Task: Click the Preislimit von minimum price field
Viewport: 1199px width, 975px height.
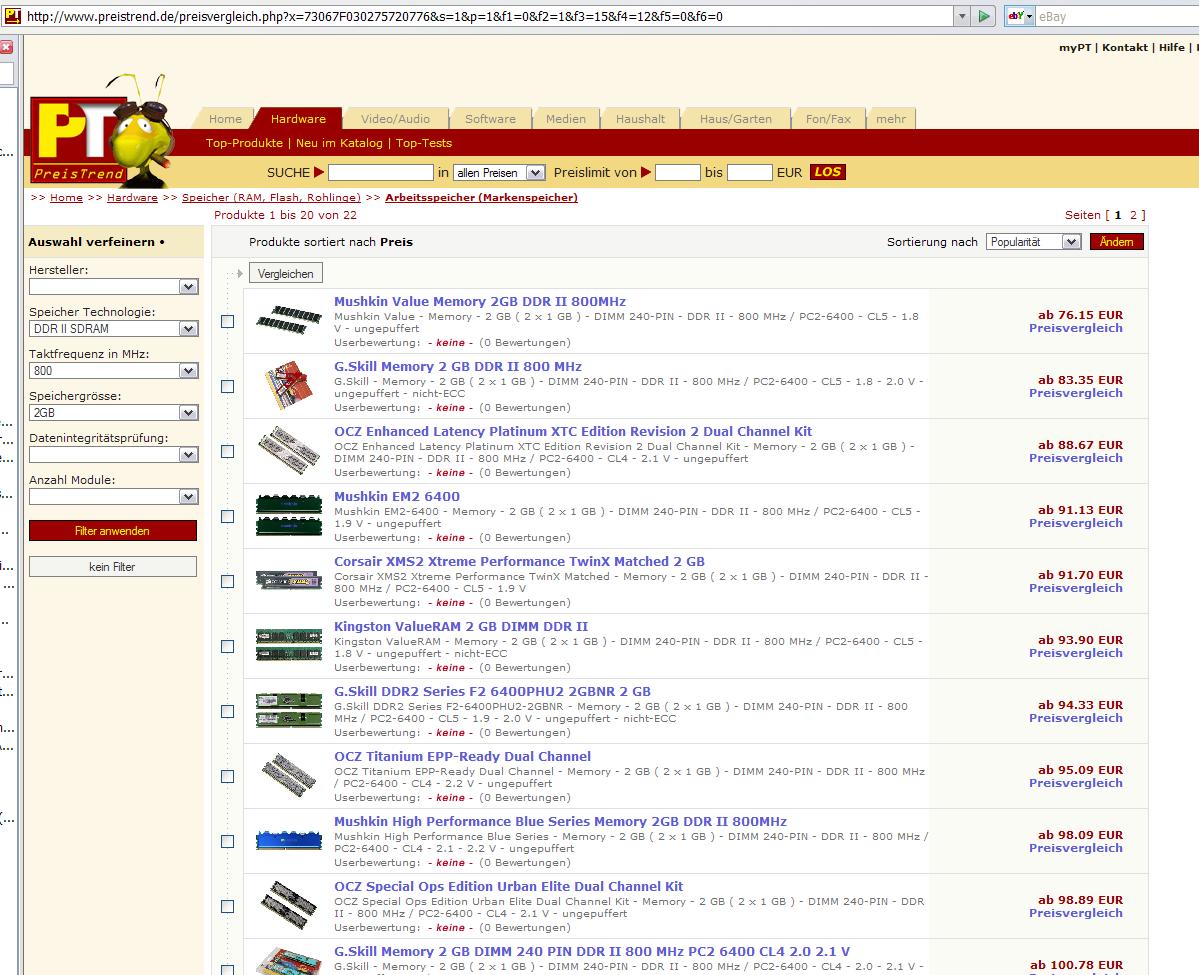Action: (677, 173)
